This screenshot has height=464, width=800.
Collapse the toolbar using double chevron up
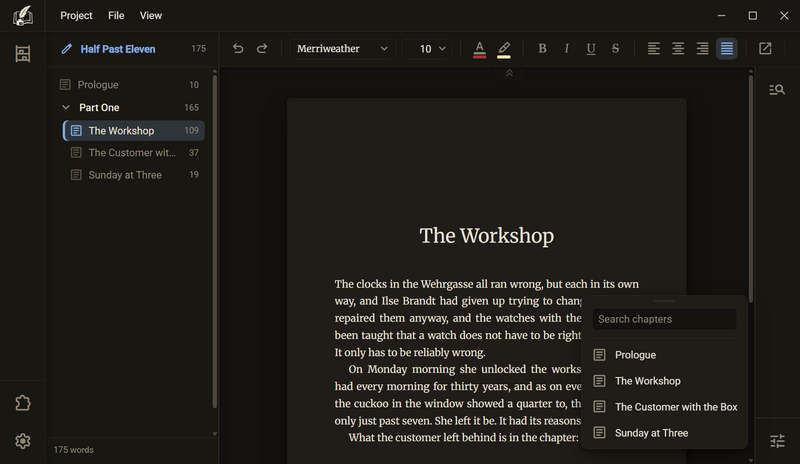509,74
